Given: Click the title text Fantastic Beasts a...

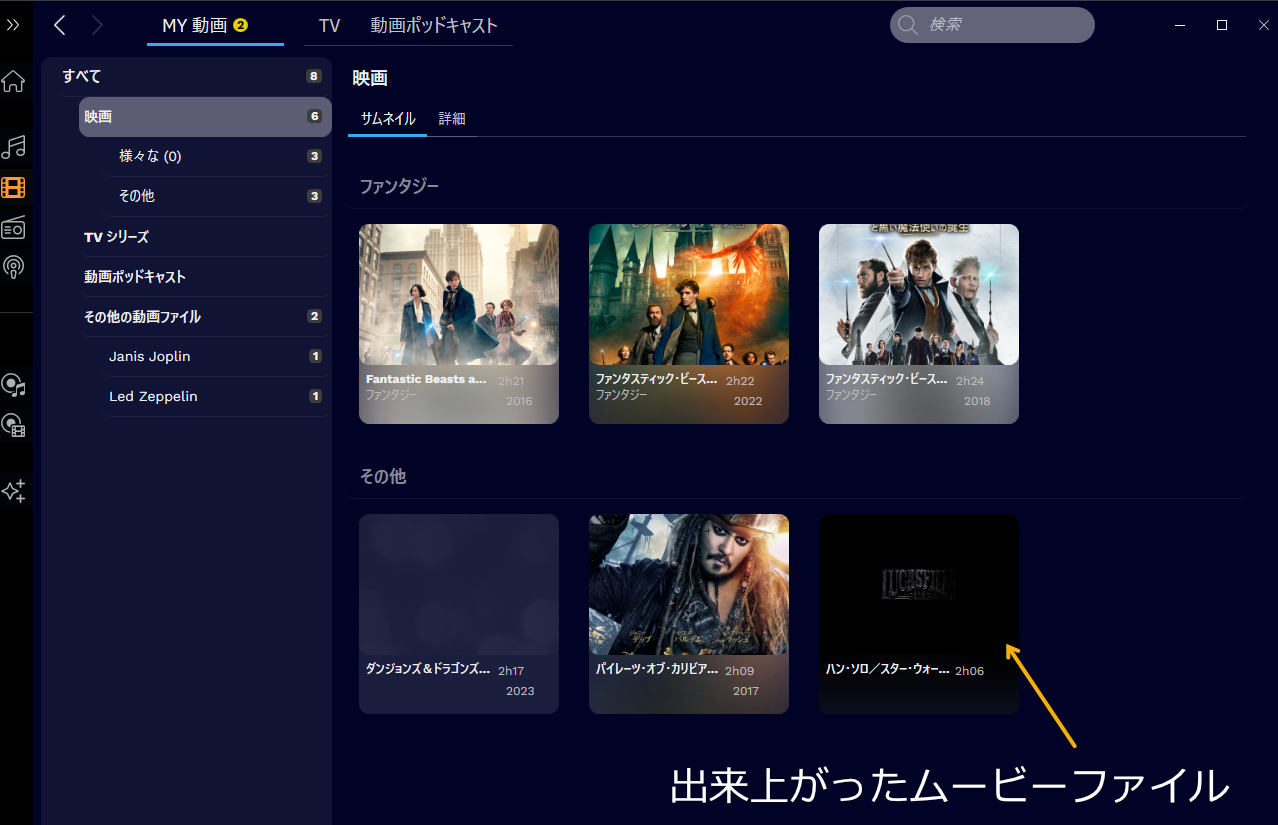Looking at the screenshot, I should click(x=427, y=380).
